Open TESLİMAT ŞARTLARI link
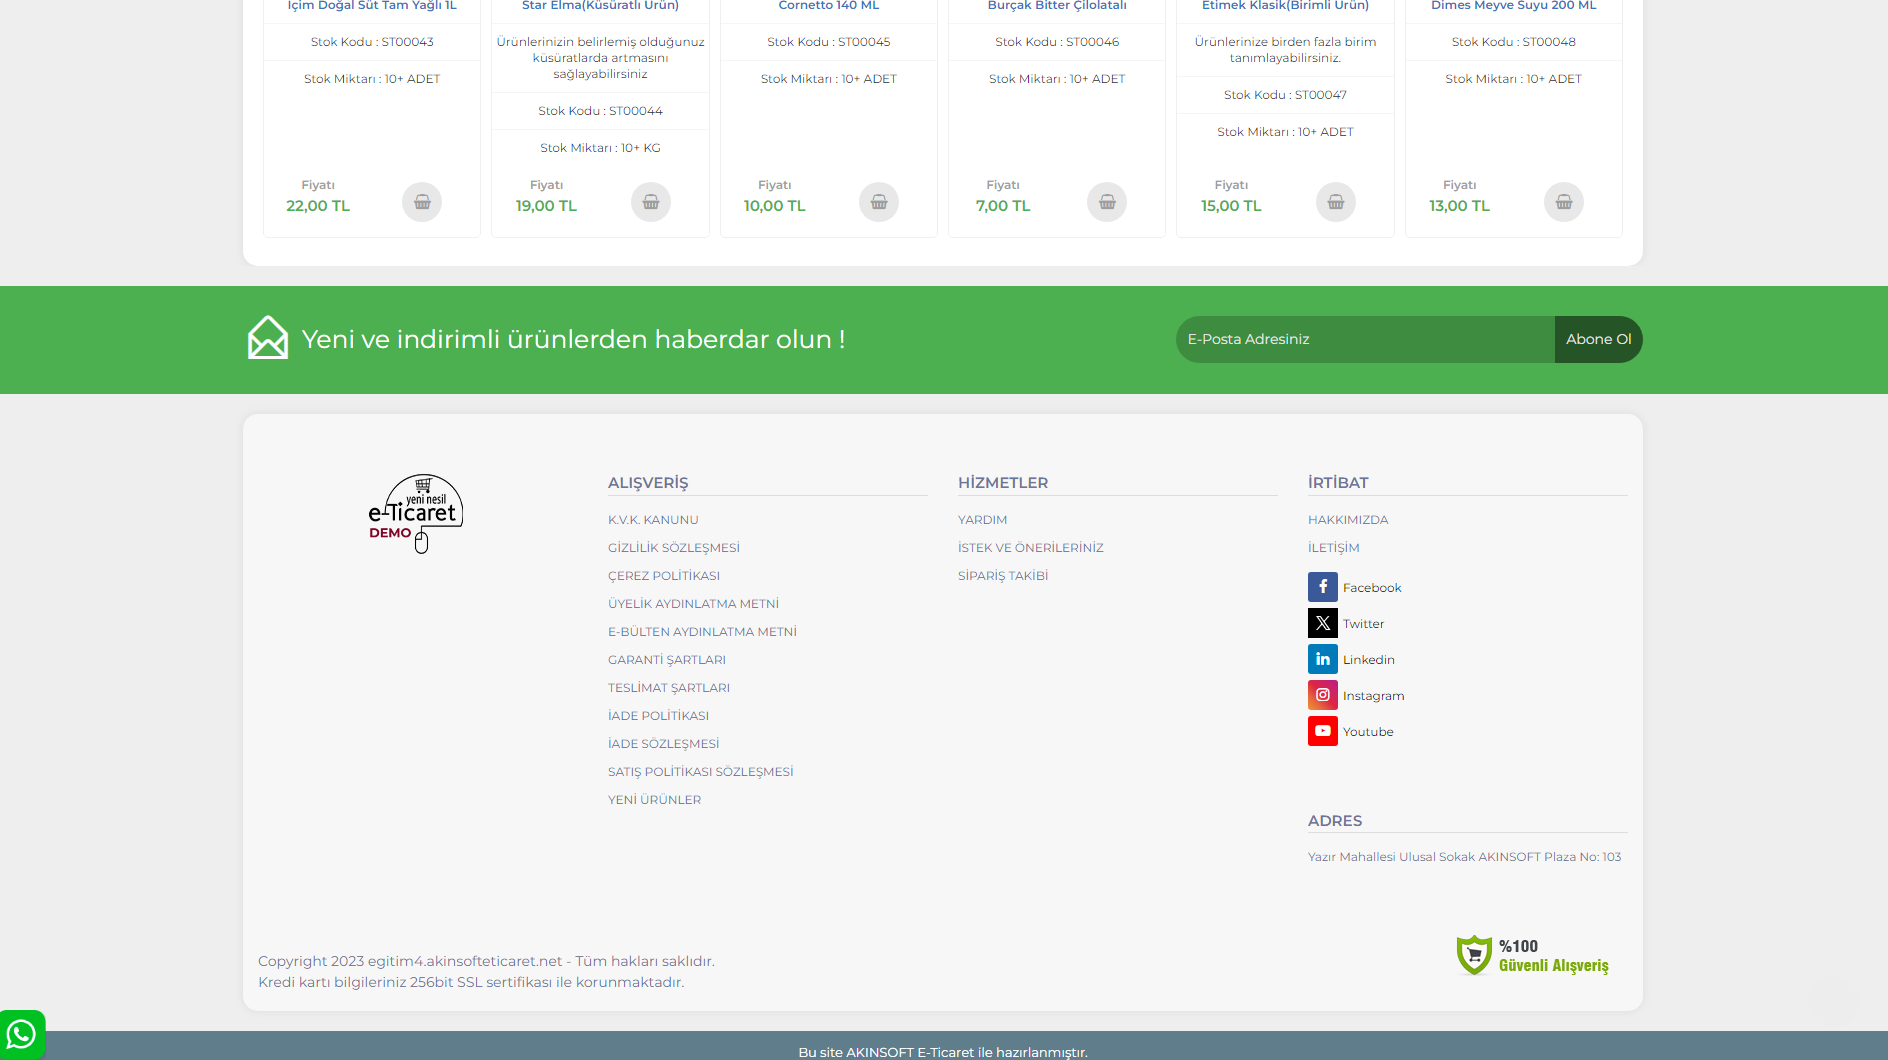Viewport: 1888px width, 1060px height. [669, 688]
